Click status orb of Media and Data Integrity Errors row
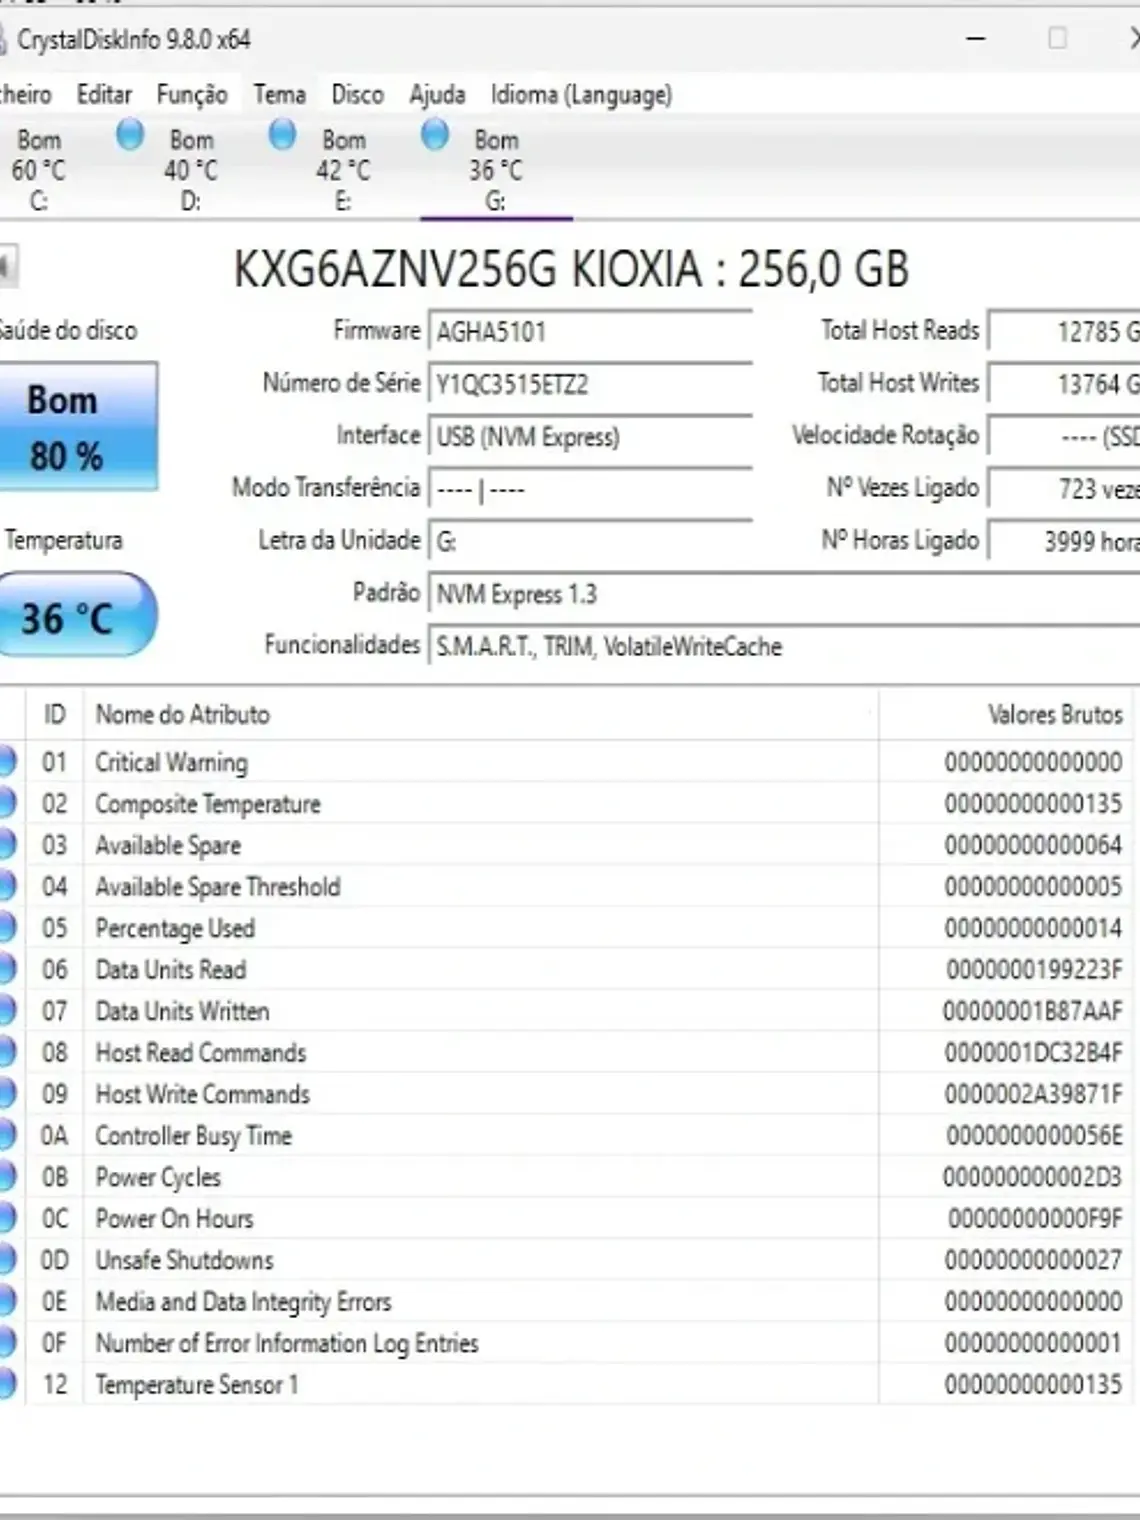1140x1520 pixels. point(6,1301)
